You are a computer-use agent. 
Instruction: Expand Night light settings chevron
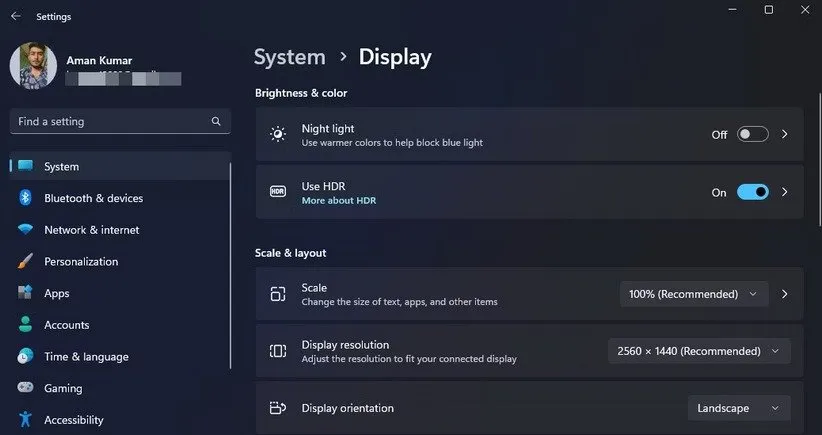click(x=785, y=135)
